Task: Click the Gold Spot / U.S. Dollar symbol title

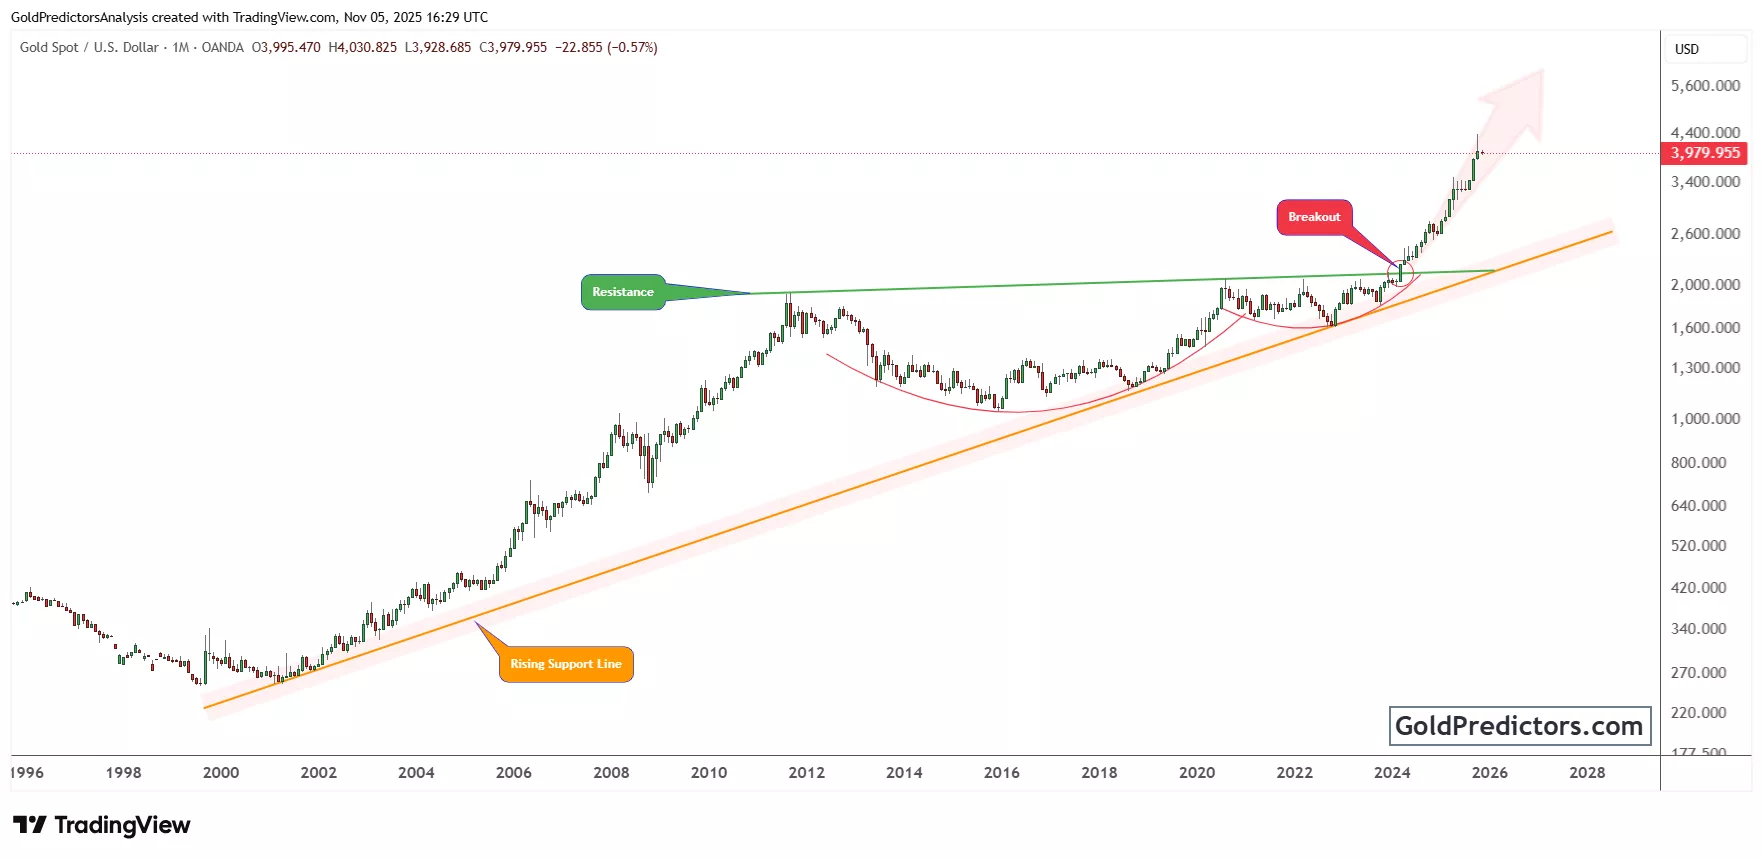Action: click(x=89, y=47)
